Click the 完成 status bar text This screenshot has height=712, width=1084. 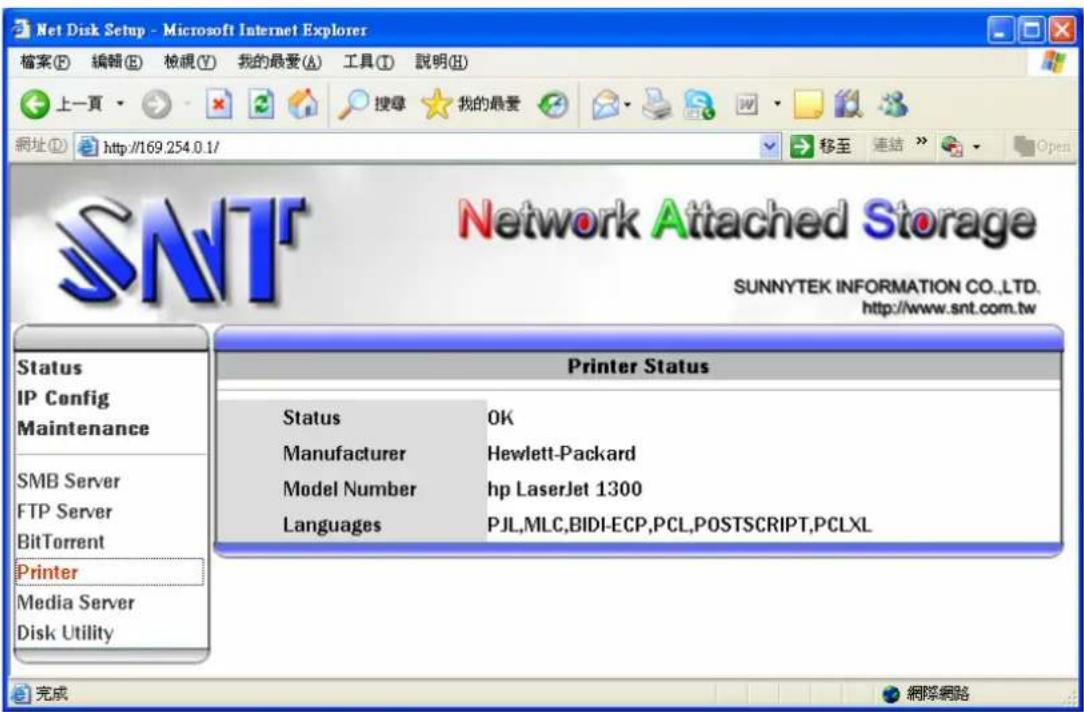point(52,693)
